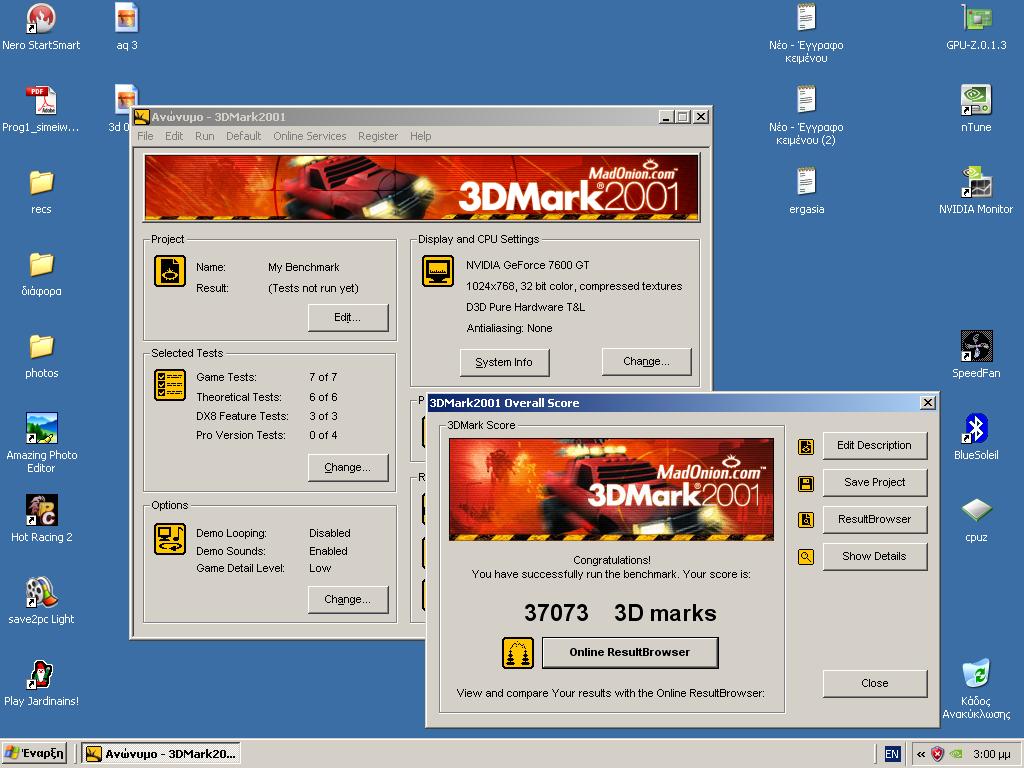
Task: Click the NVIDIA tray icon
Action: pyautogui.click(x=956, y=754)
